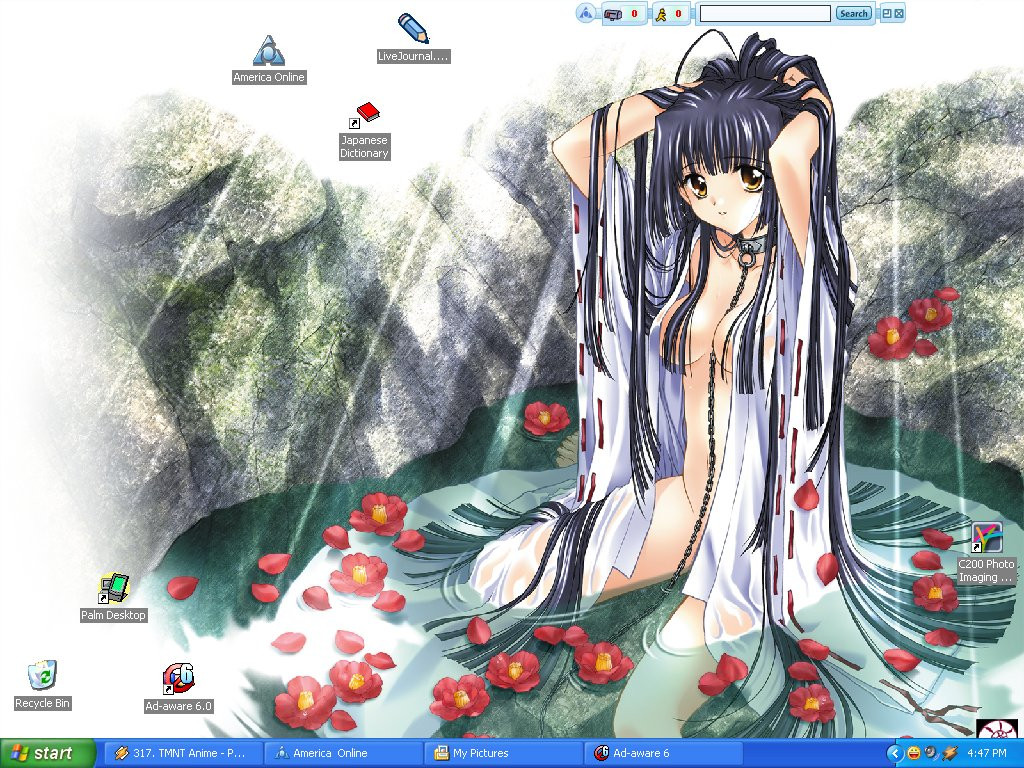Close the AOL deskbar toolbar
This screenshot has height=768, width=1024.
coord(899,13)
